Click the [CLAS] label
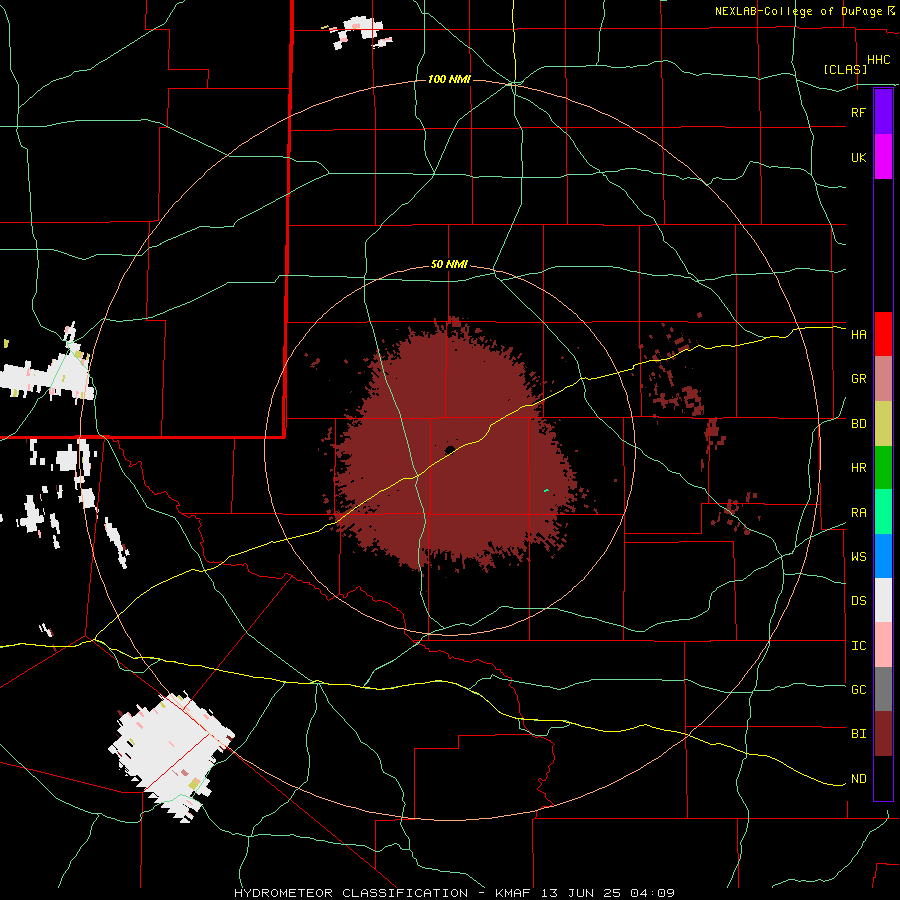 (x=845, y=69)
